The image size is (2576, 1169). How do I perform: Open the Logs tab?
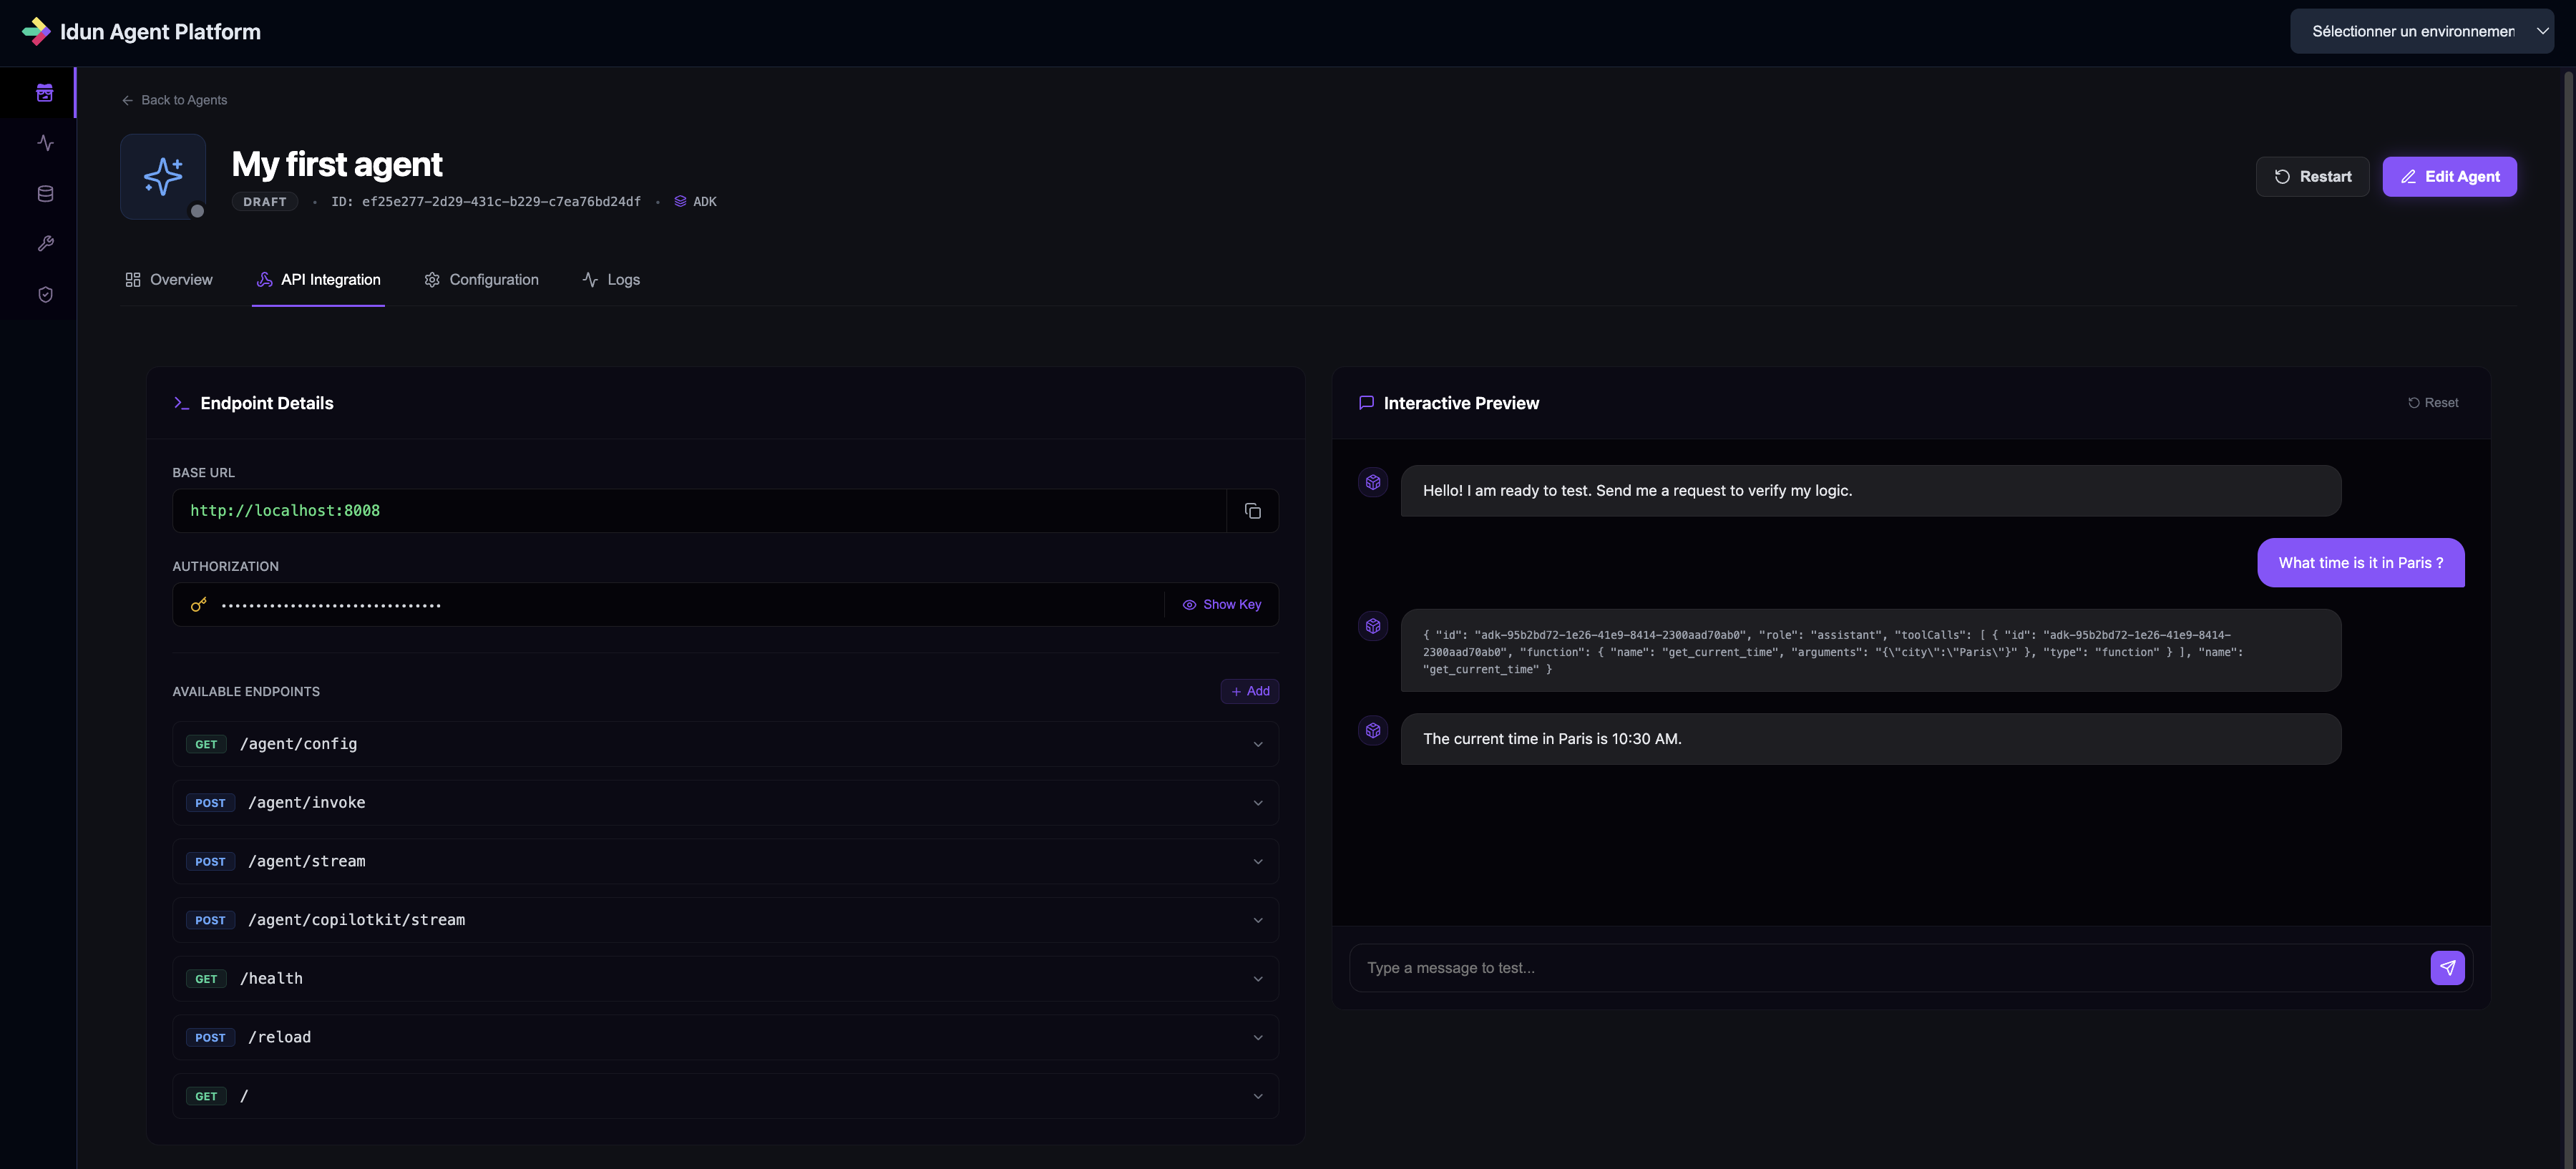pyautogui.click(x=611, y=280)
